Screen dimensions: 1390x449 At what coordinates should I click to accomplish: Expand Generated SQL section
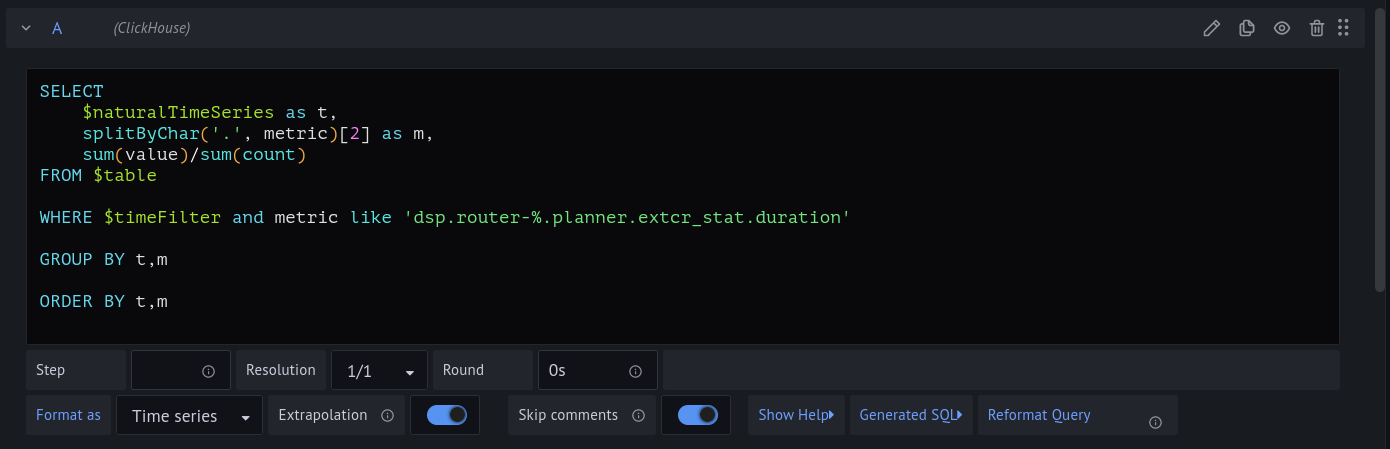click(911, 415)
